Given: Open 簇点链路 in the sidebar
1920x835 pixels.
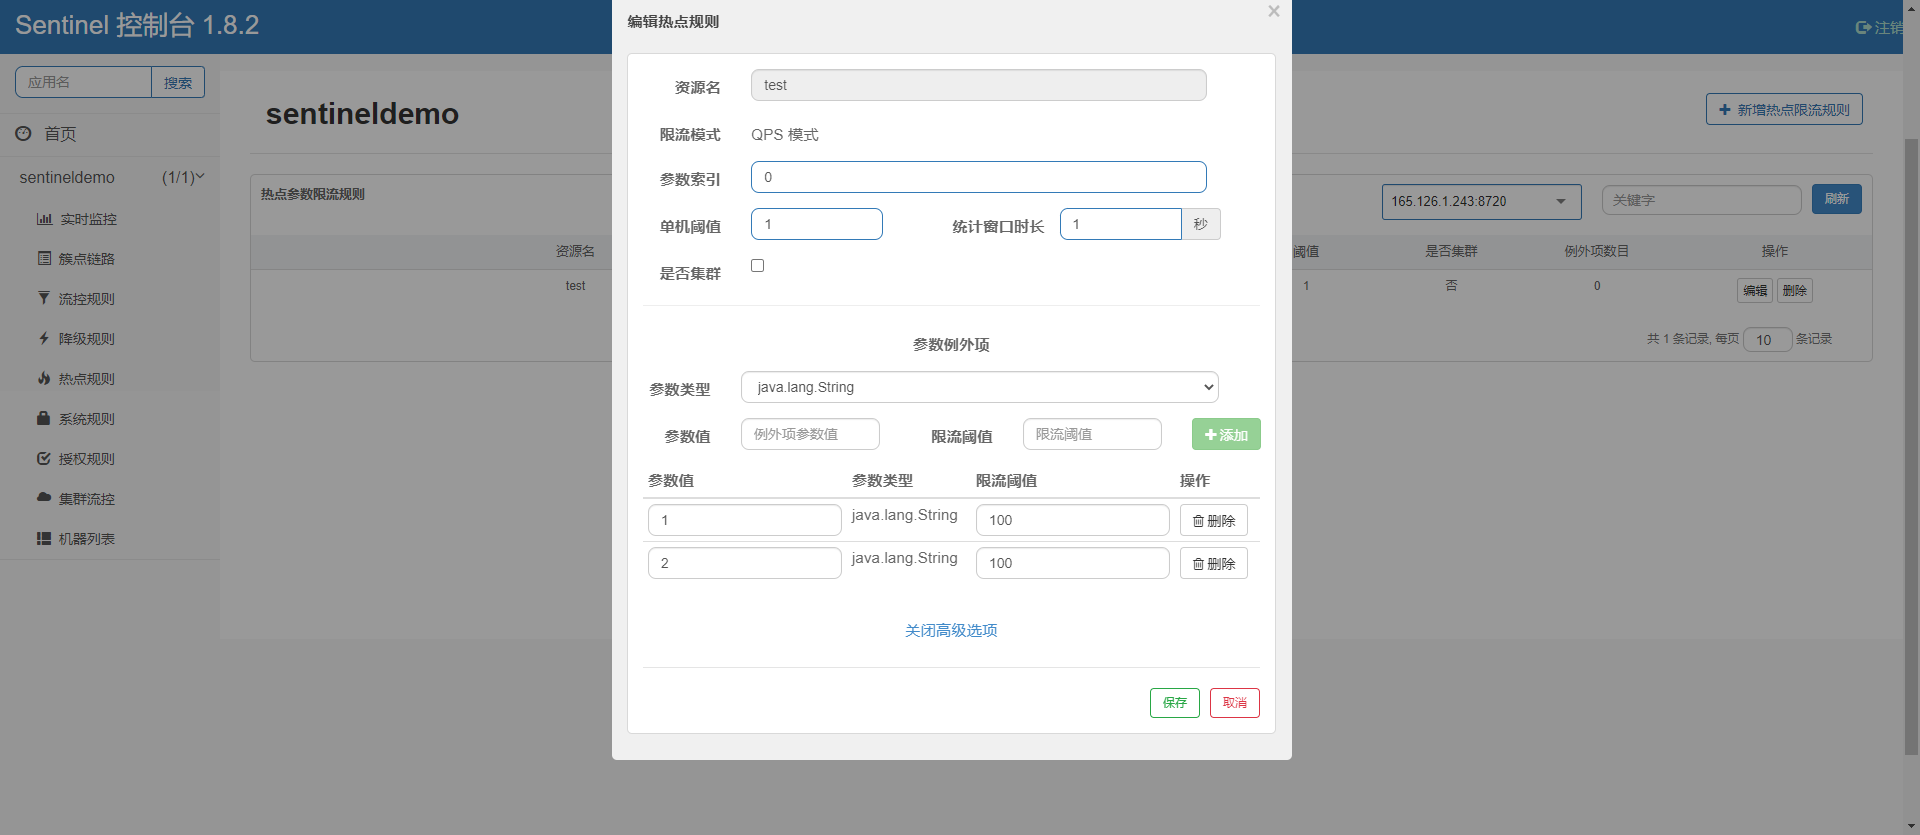Looking at the screenshot, I should click(x=87, y=259).
